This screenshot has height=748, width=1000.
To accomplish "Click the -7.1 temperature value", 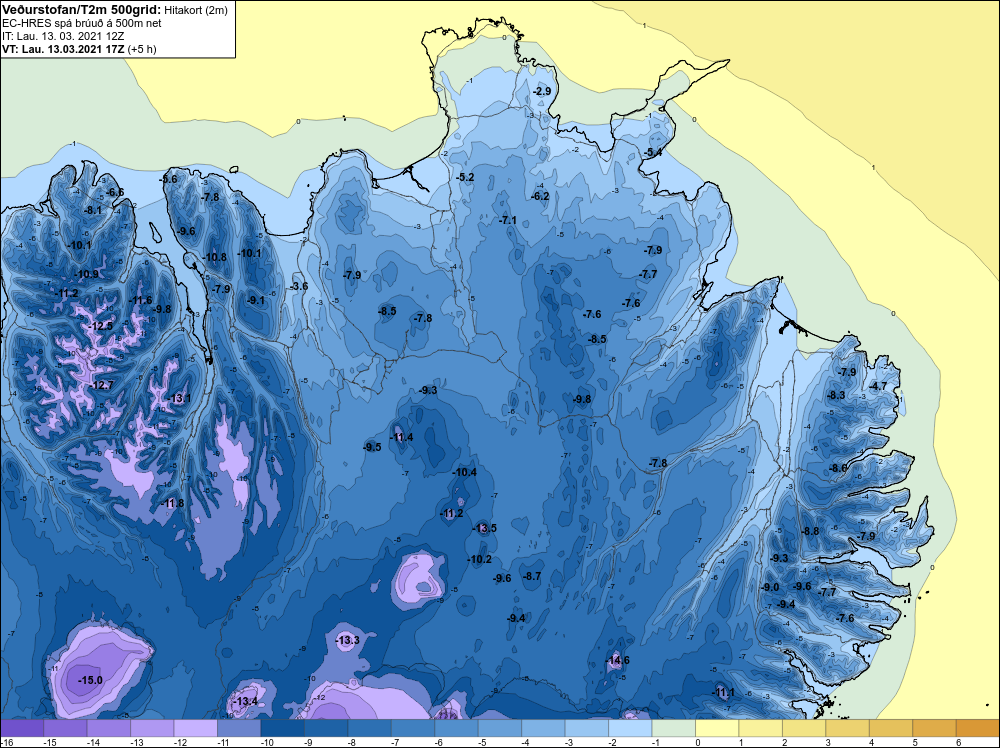I will 508,220.
